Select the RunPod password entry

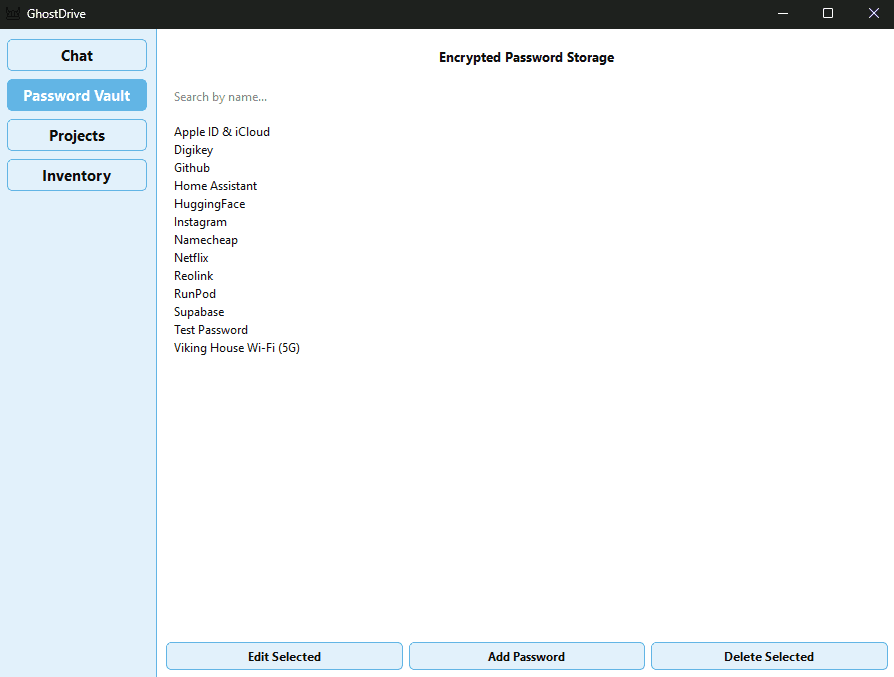click(194, 293)
